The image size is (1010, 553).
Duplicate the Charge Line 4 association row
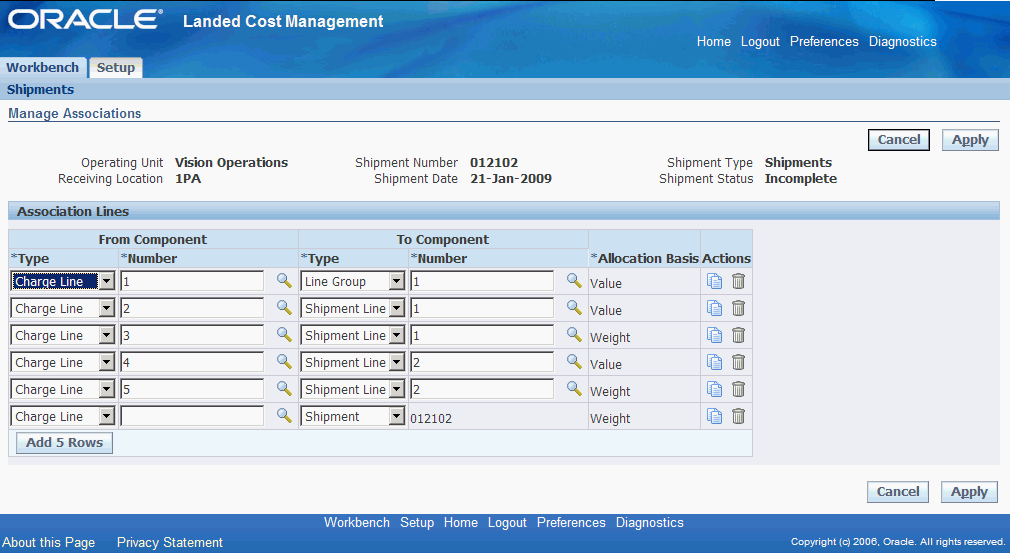714,362
